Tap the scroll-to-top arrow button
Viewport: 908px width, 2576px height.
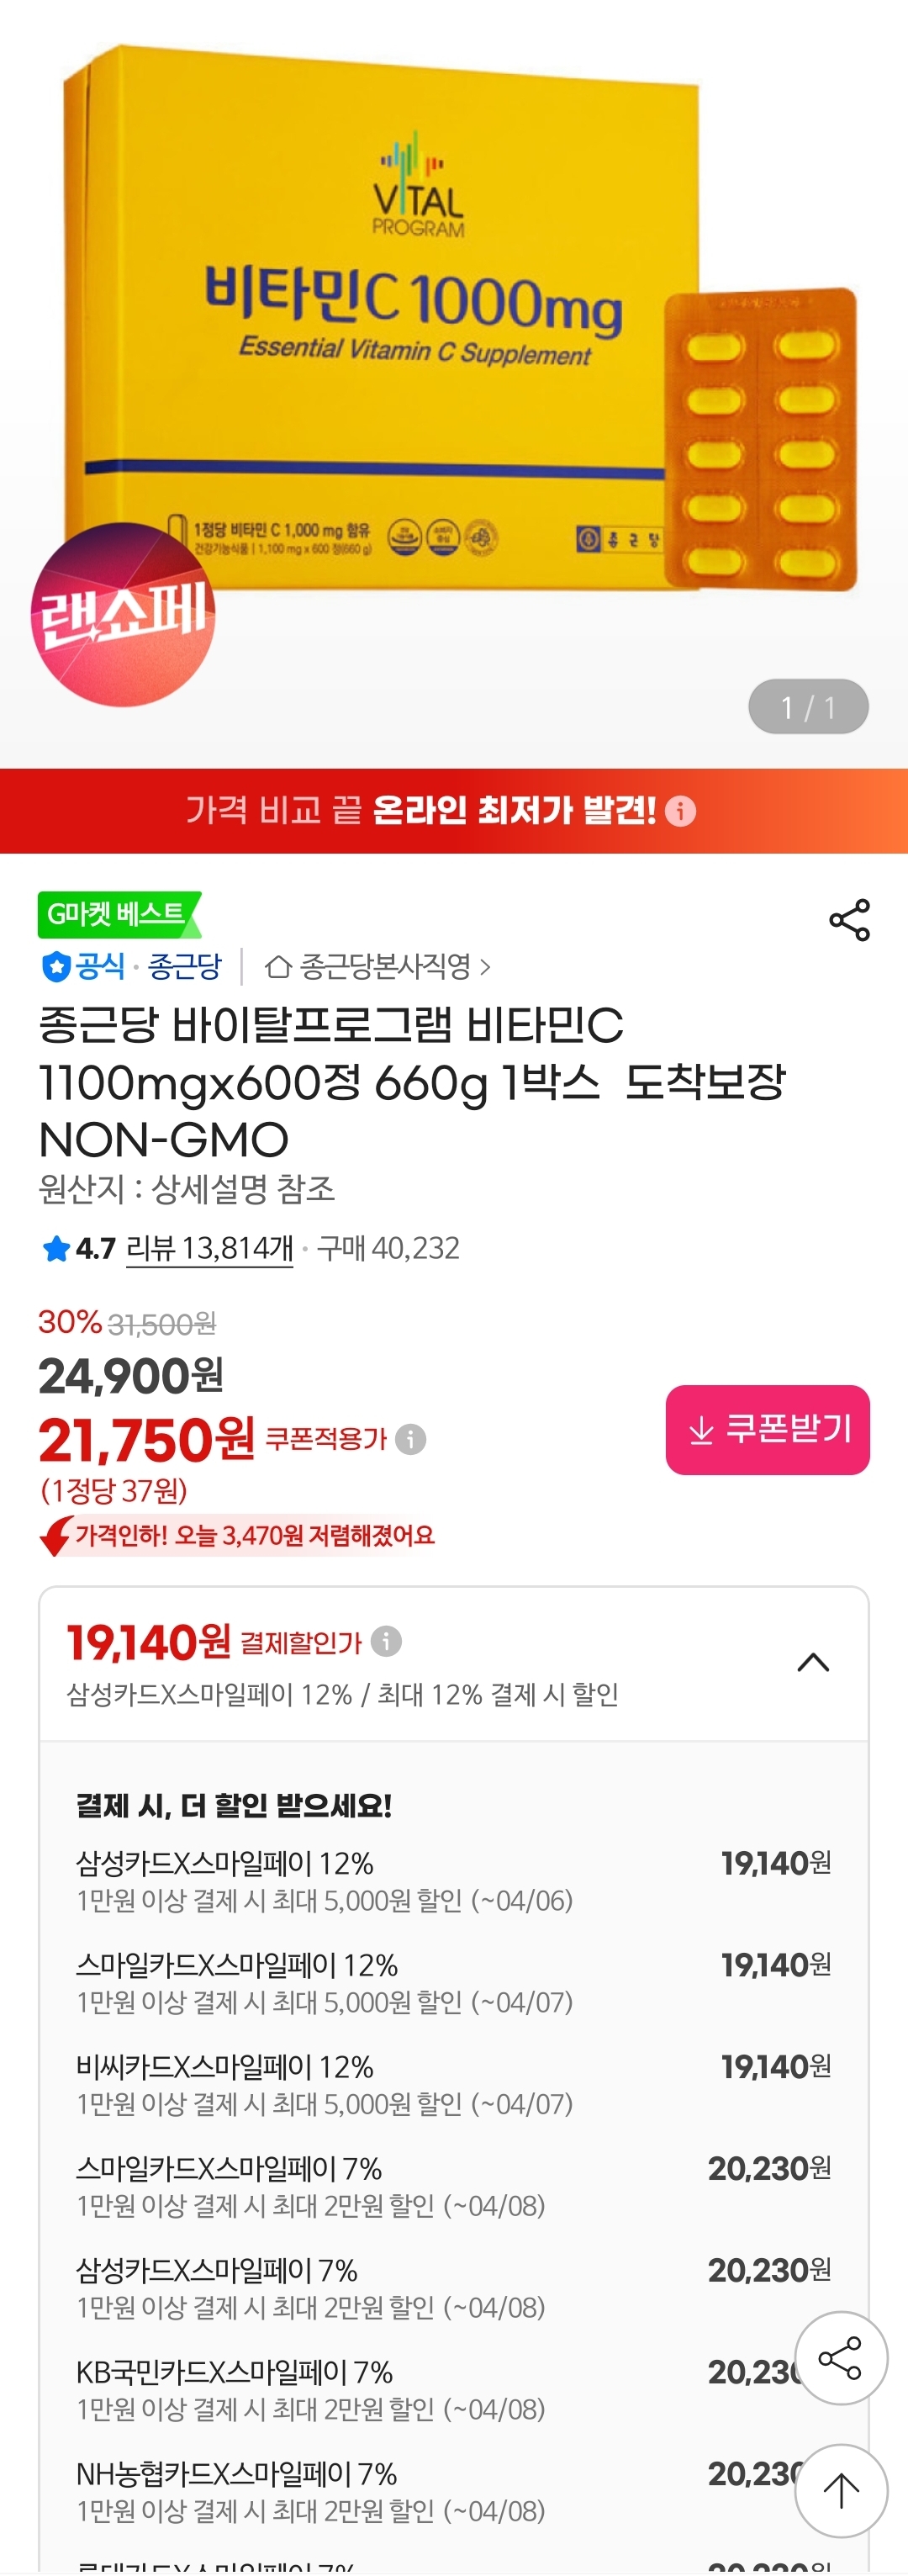pyautogui.click(x=840, y=2490)
